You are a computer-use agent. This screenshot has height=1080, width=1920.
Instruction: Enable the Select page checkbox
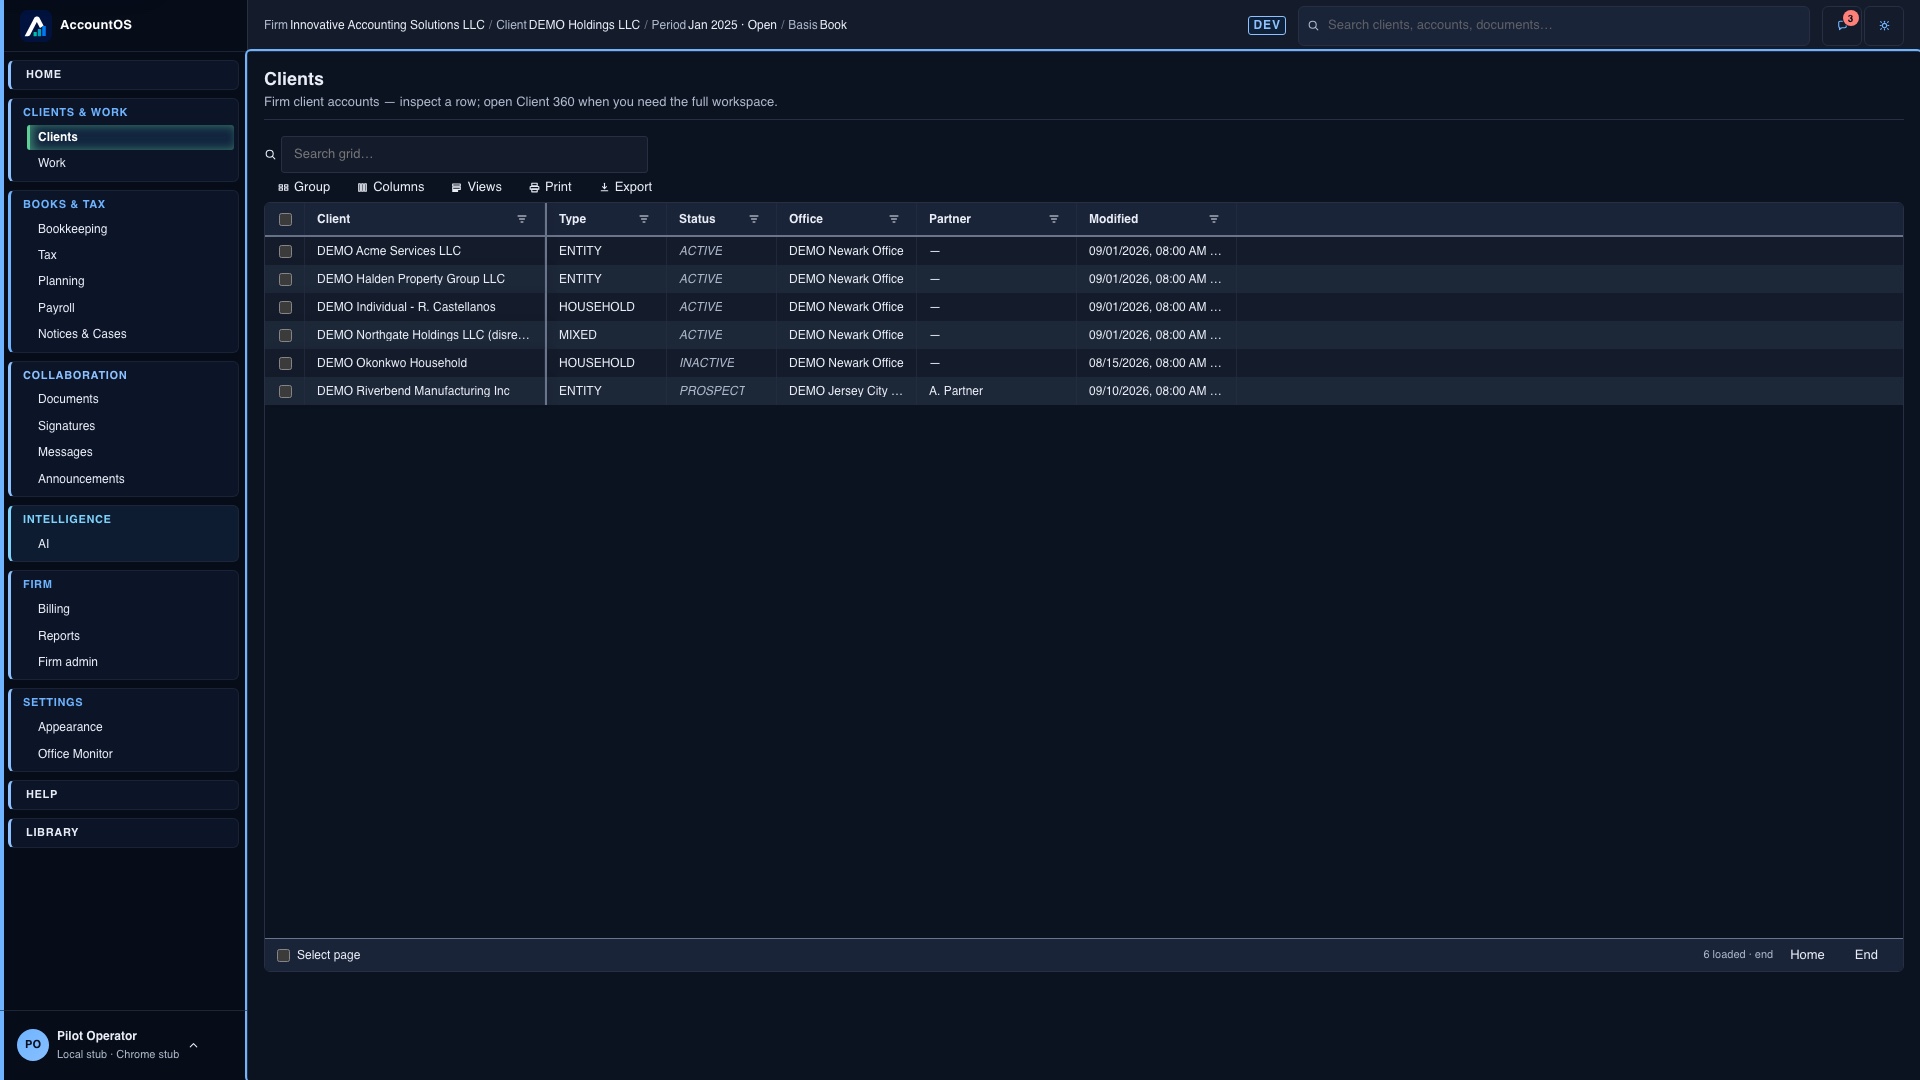pyautogui.click(x=283, y=955)
